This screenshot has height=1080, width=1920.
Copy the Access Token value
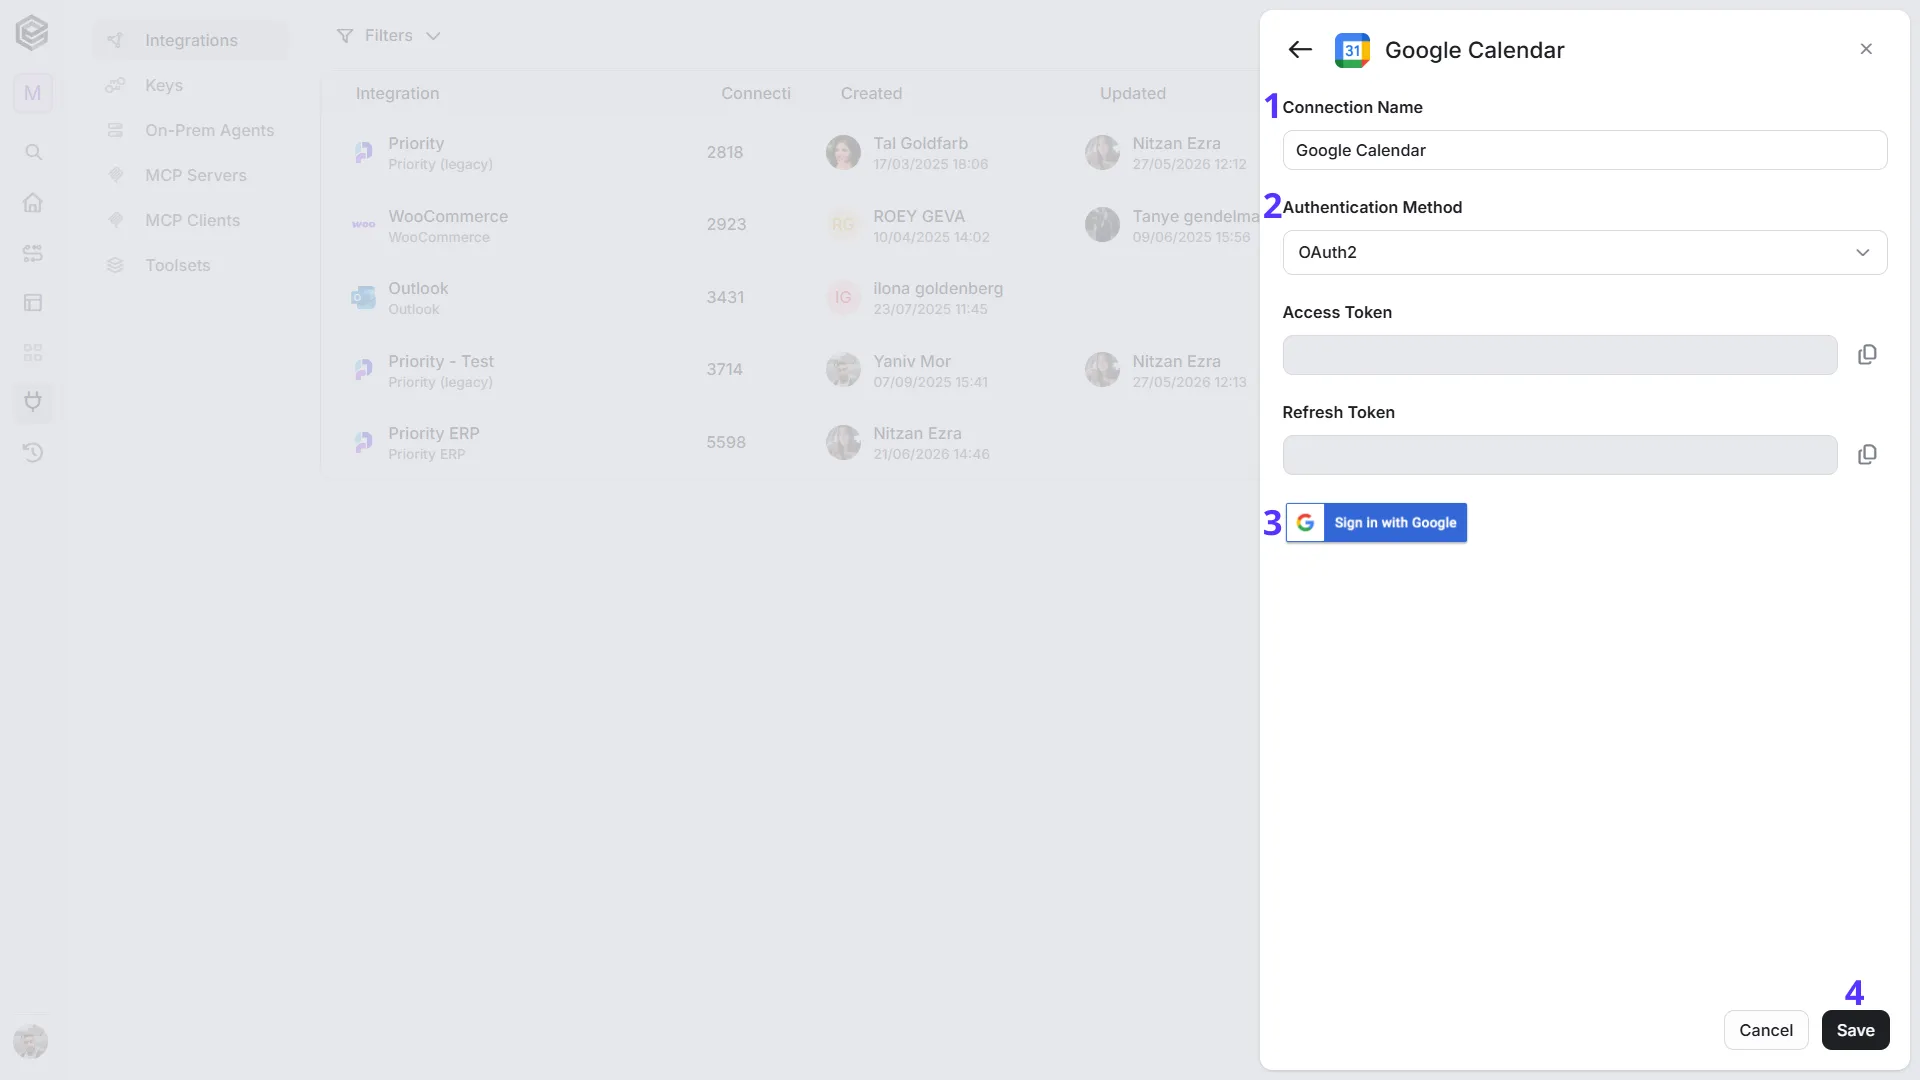point(1867,355)
